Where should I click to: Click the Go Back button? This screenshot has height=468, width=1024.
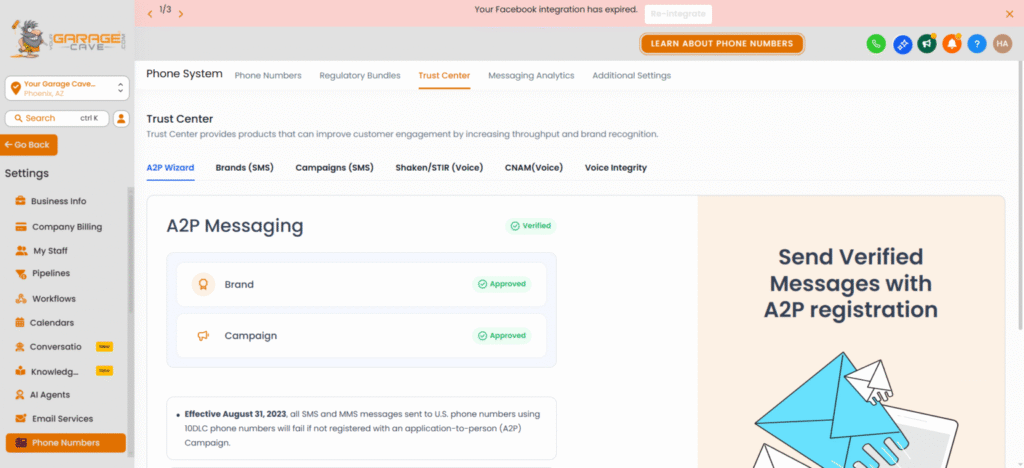click(x=29, y=145)
